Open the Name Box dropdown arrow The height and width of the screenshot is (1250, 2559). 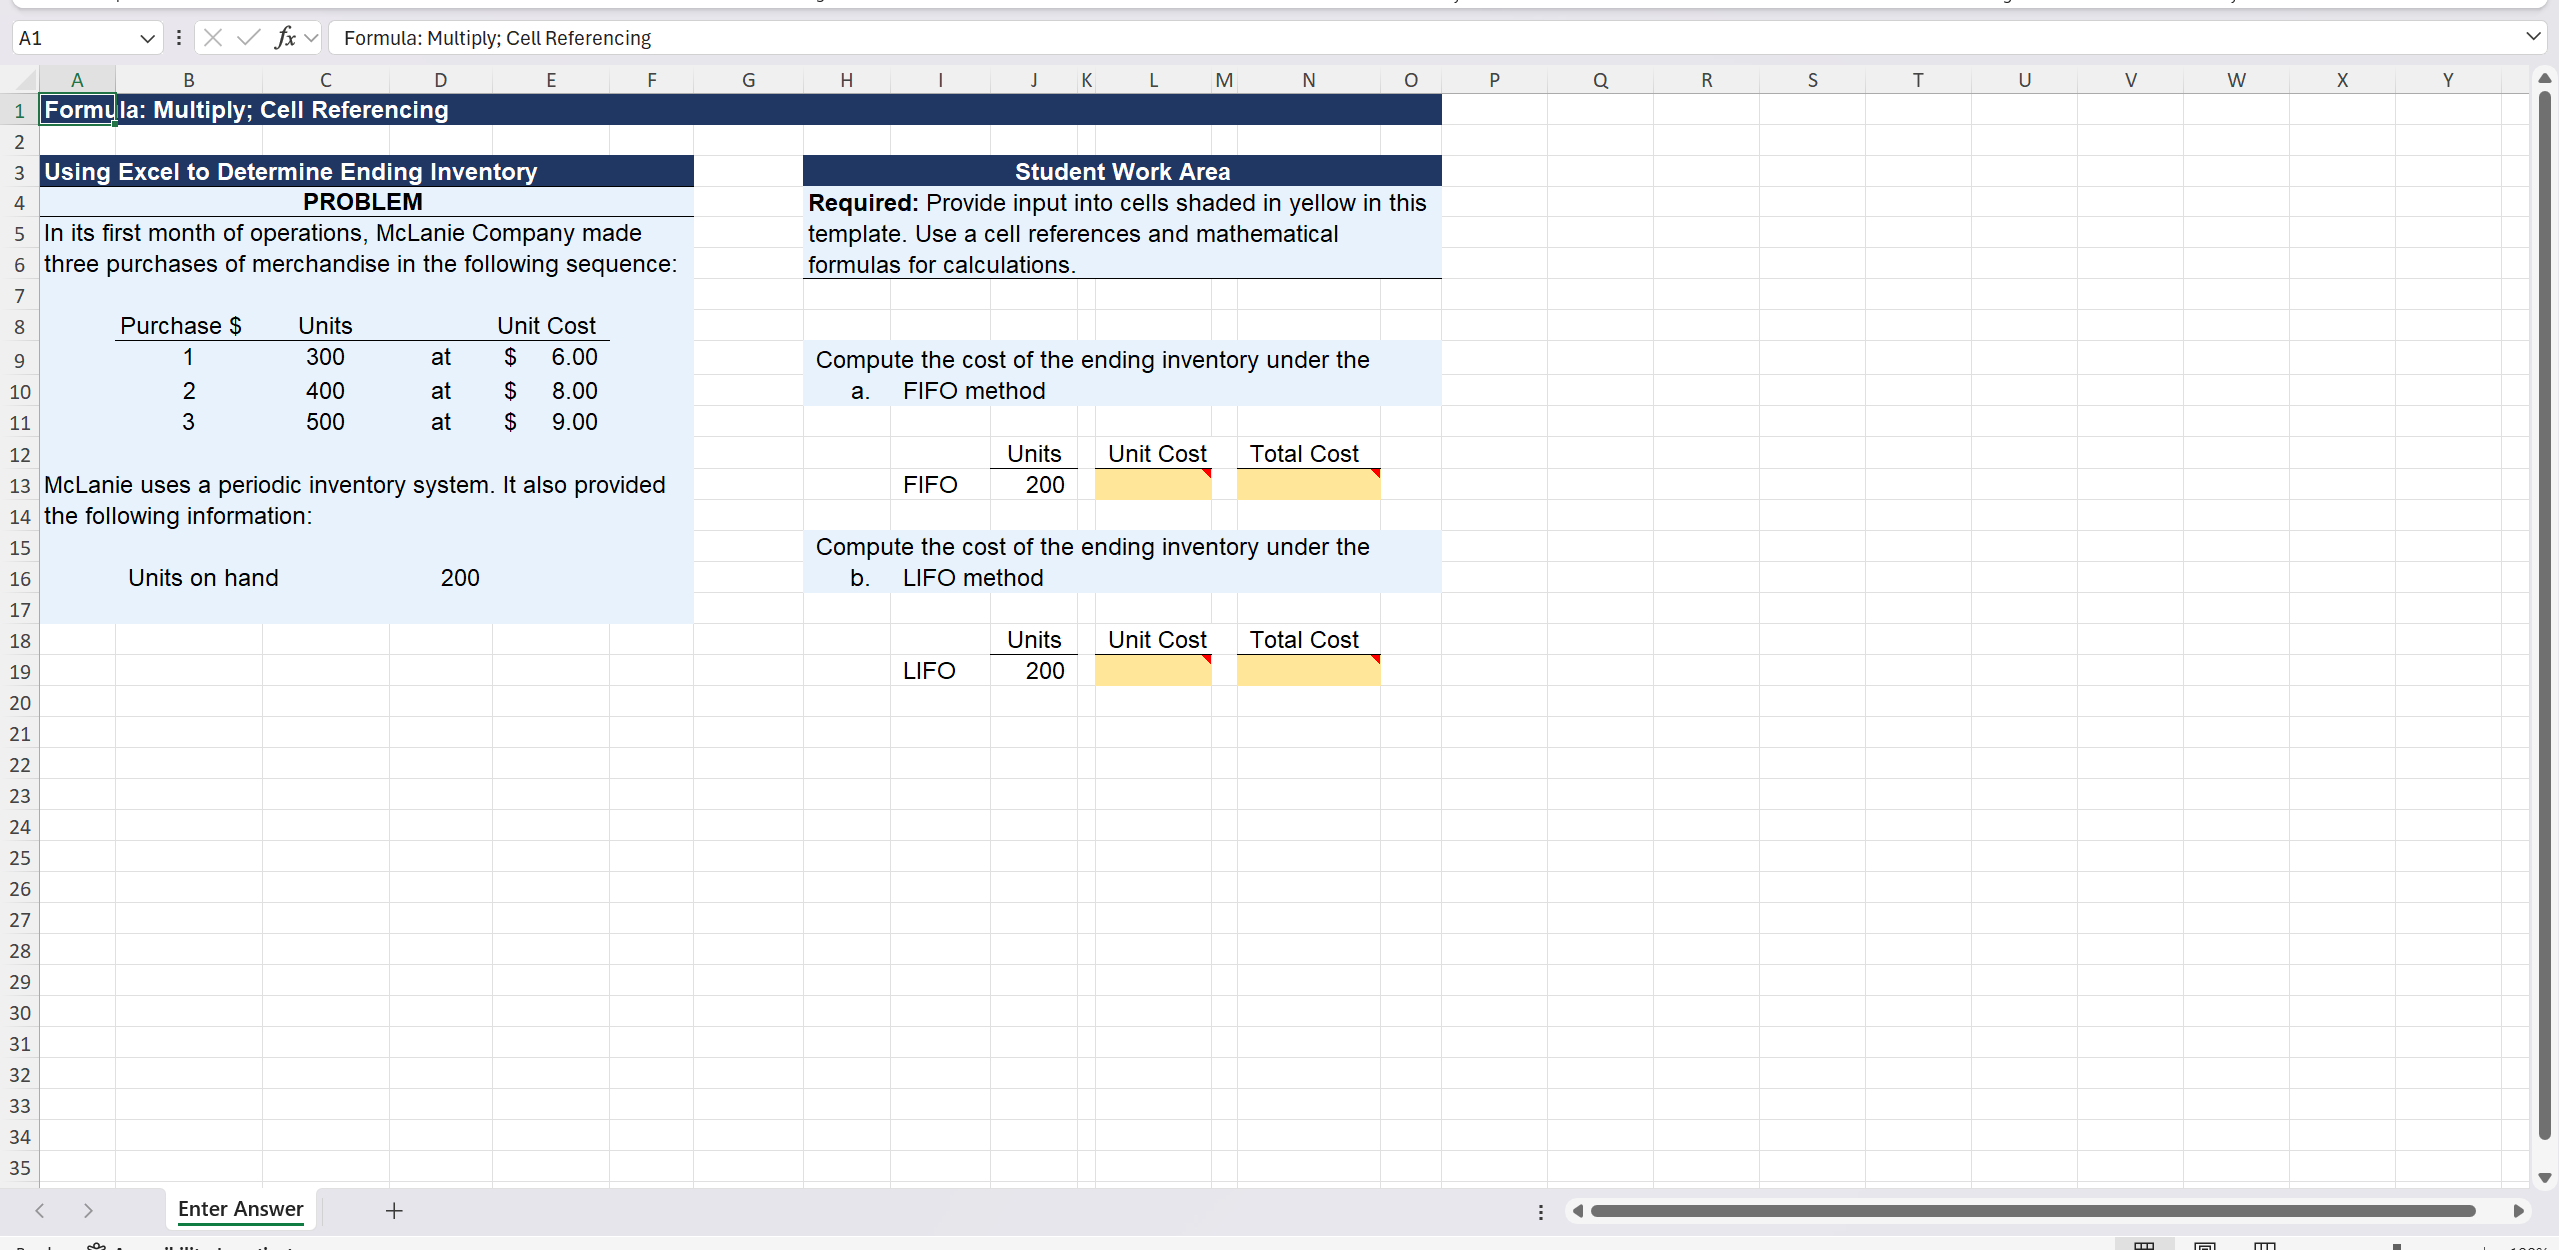coord(147,37)
